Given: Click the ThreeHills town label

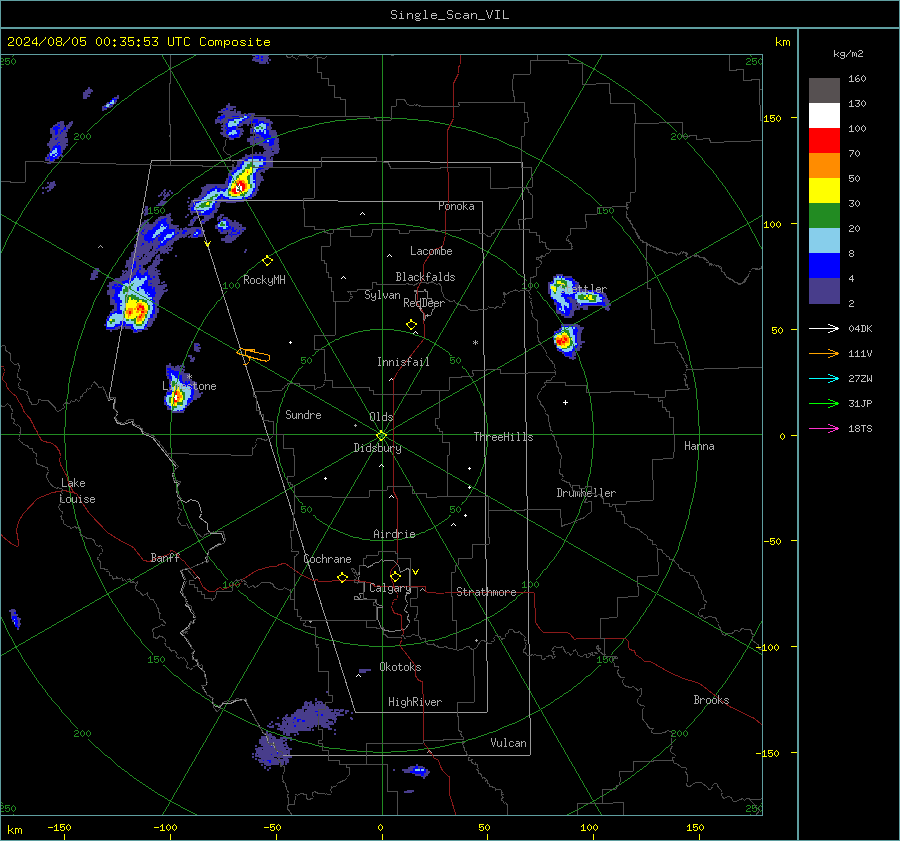Looking at the screenshot, I should (x=503, y=437).
